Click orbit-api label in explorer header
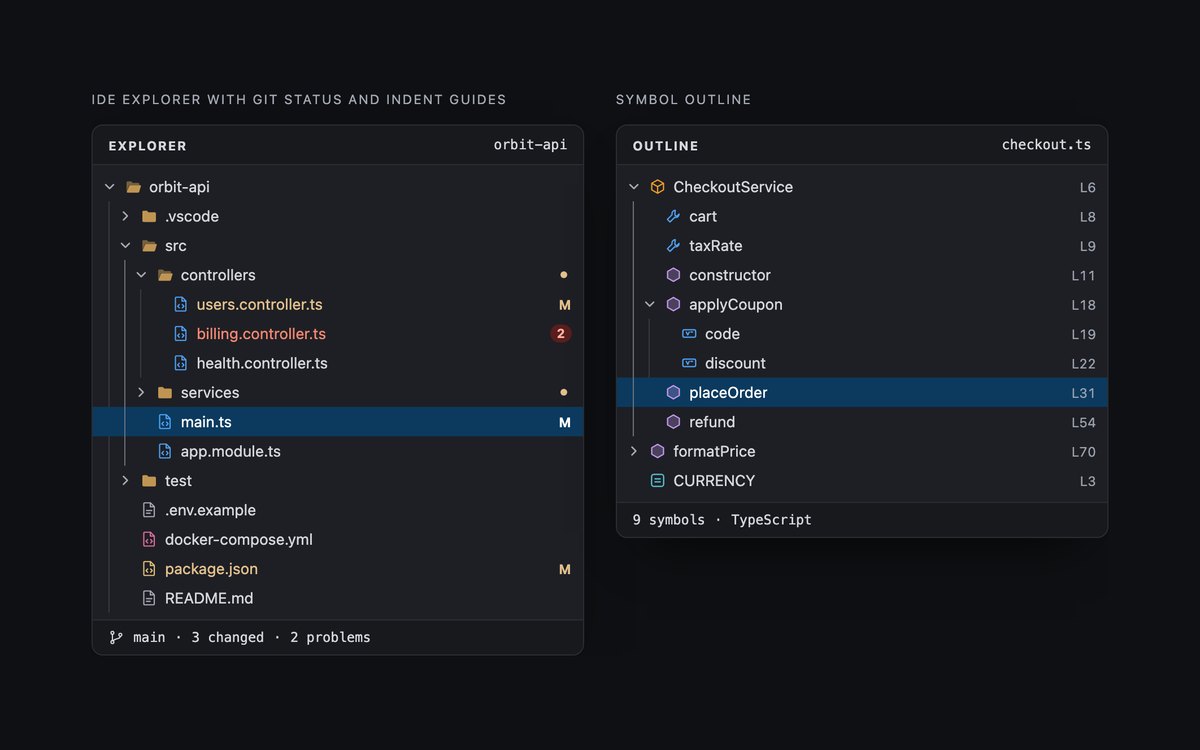The image size is (1200, 750). (x=531, y=145)
